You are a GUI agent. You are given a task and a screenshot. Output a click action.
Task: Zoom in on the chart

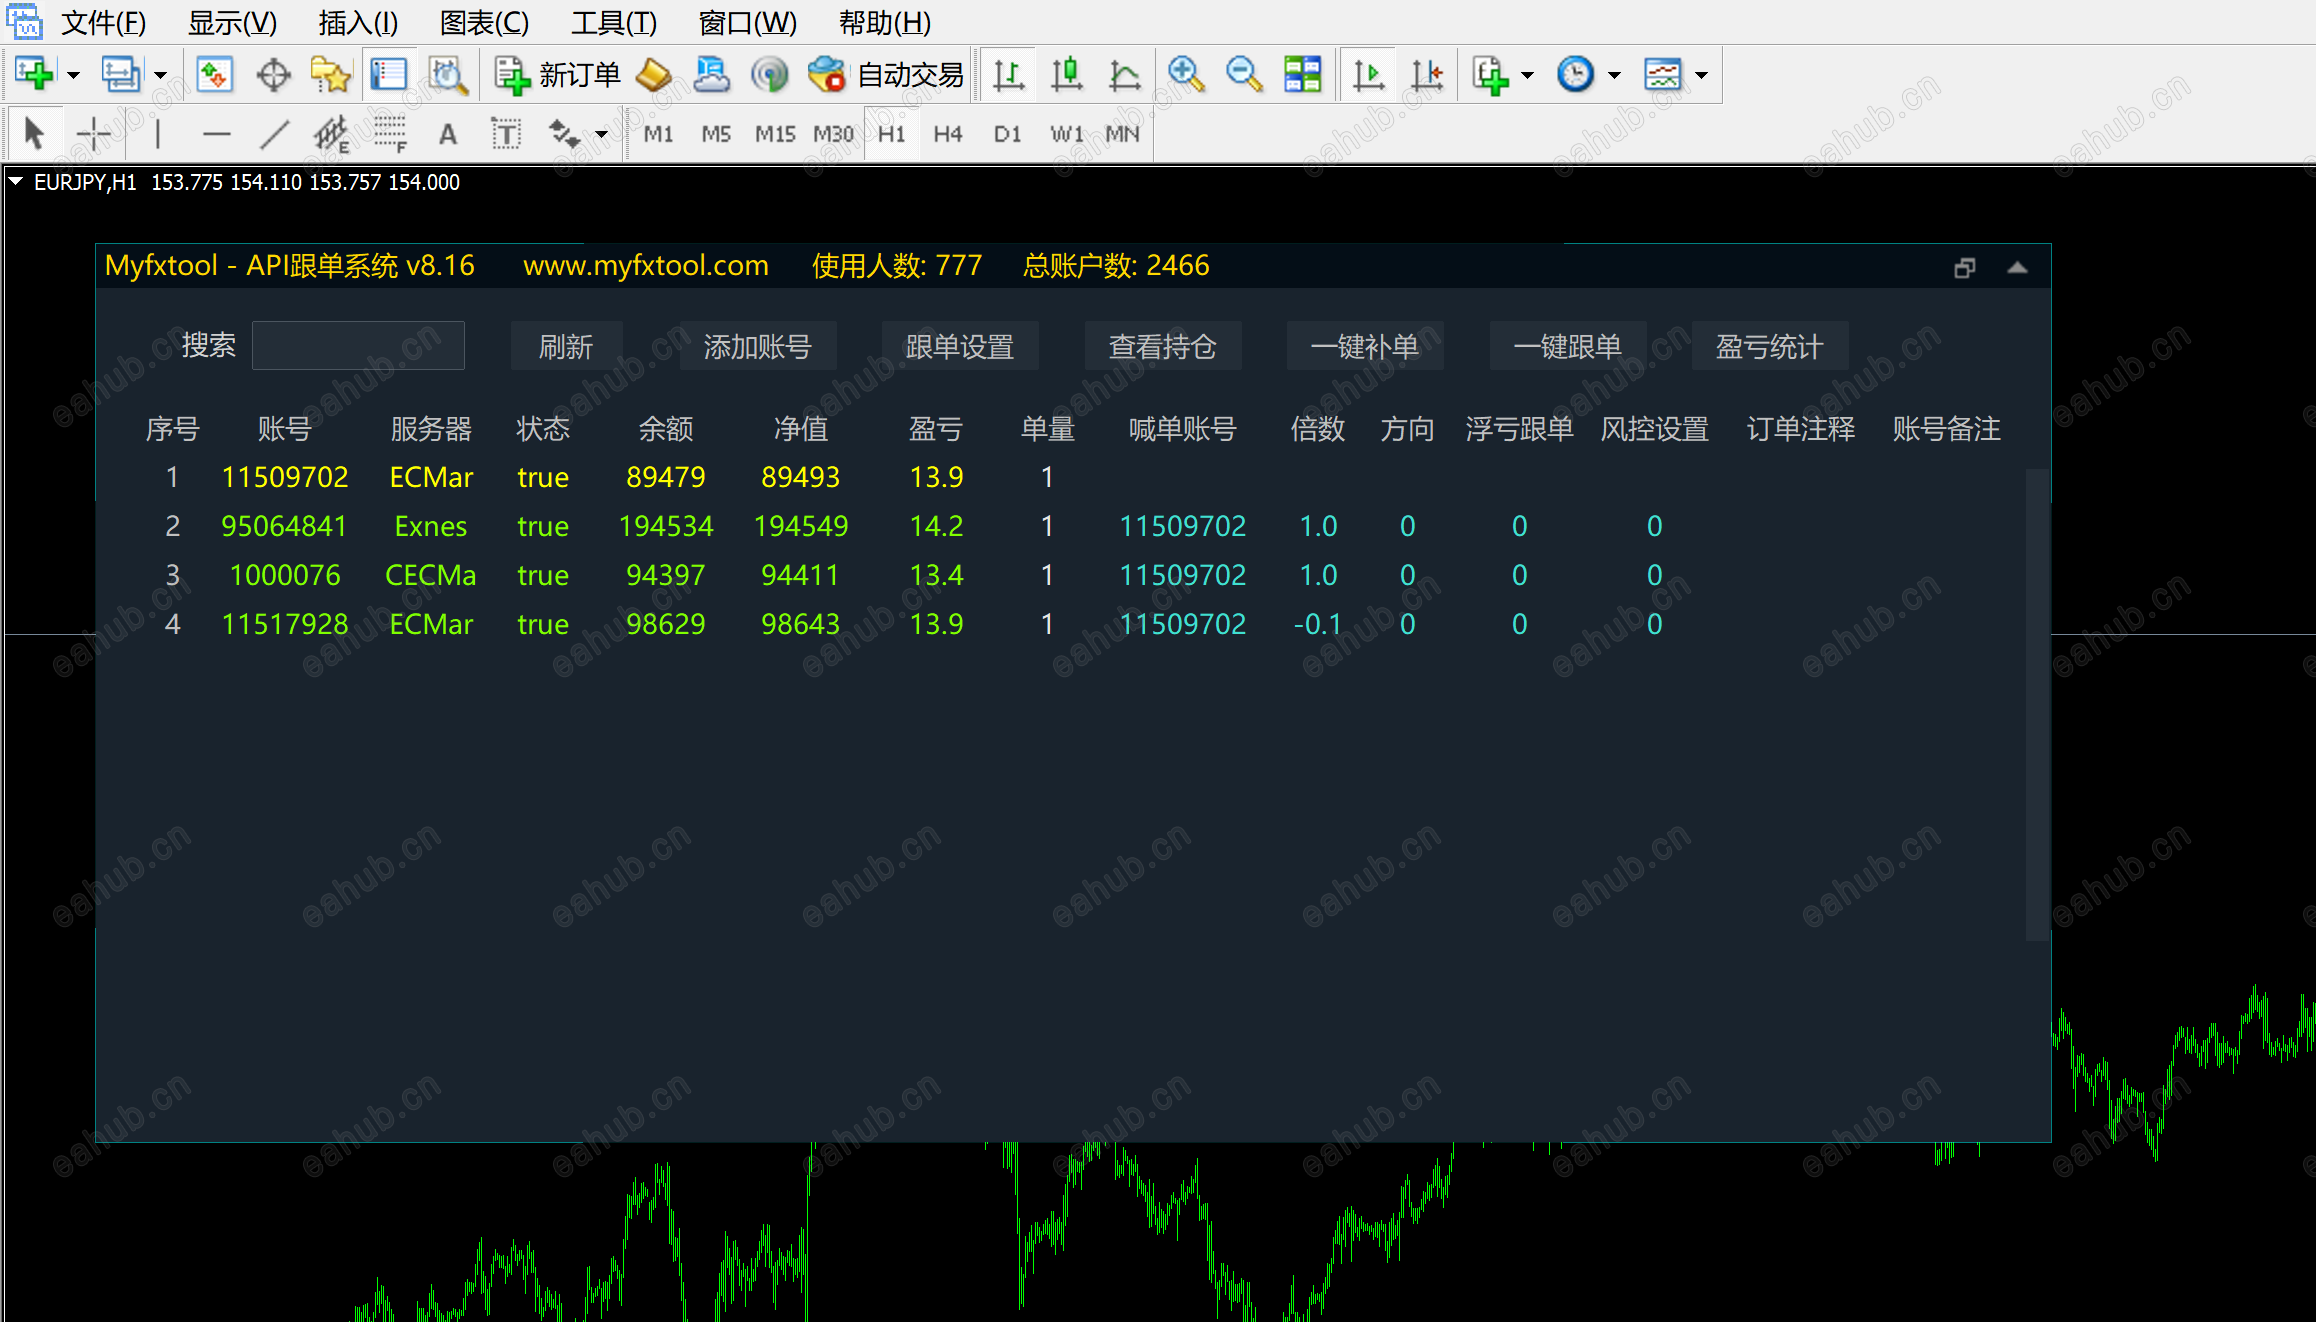coord(1186,74)
